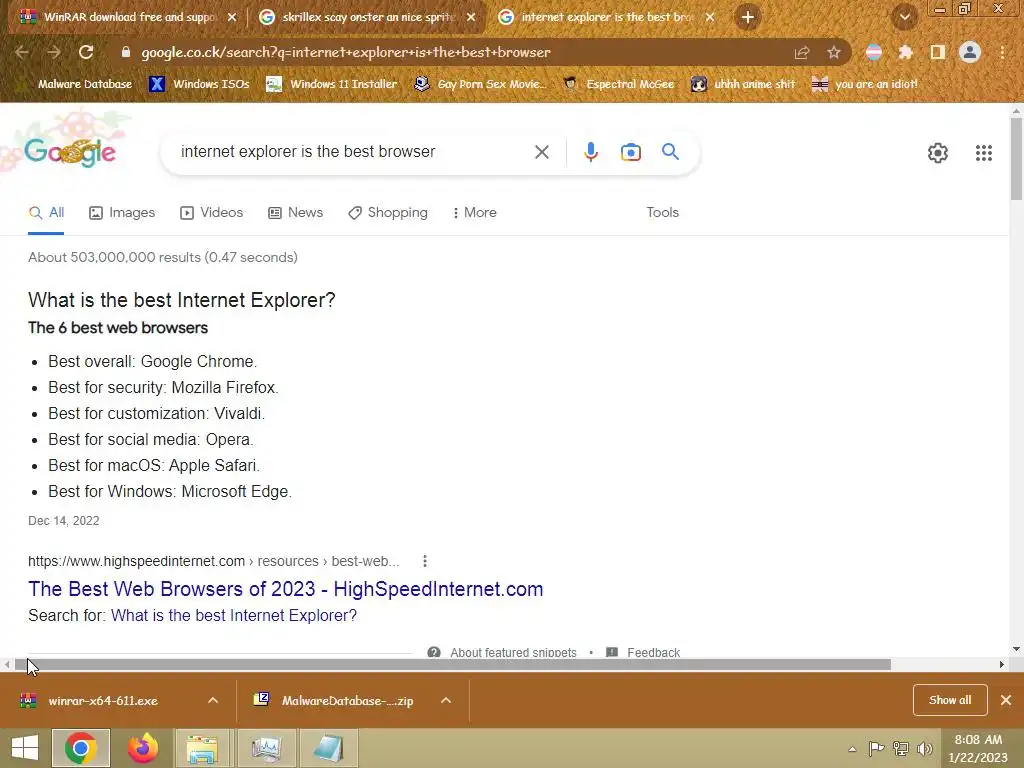Open the Extensions puzzle icon

tap(905, 52)
